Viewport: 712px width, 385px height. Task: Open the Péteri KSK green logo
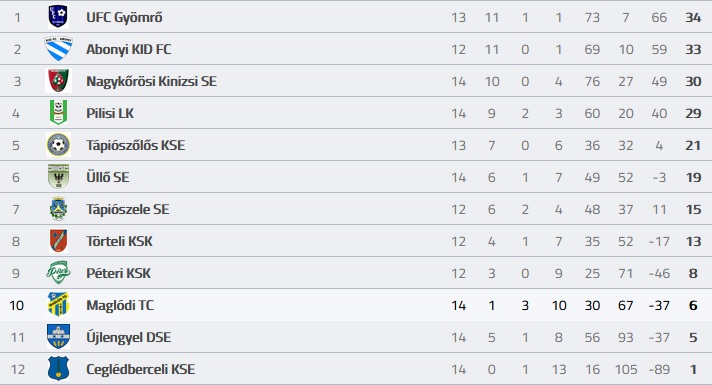(x=59, y=273)
